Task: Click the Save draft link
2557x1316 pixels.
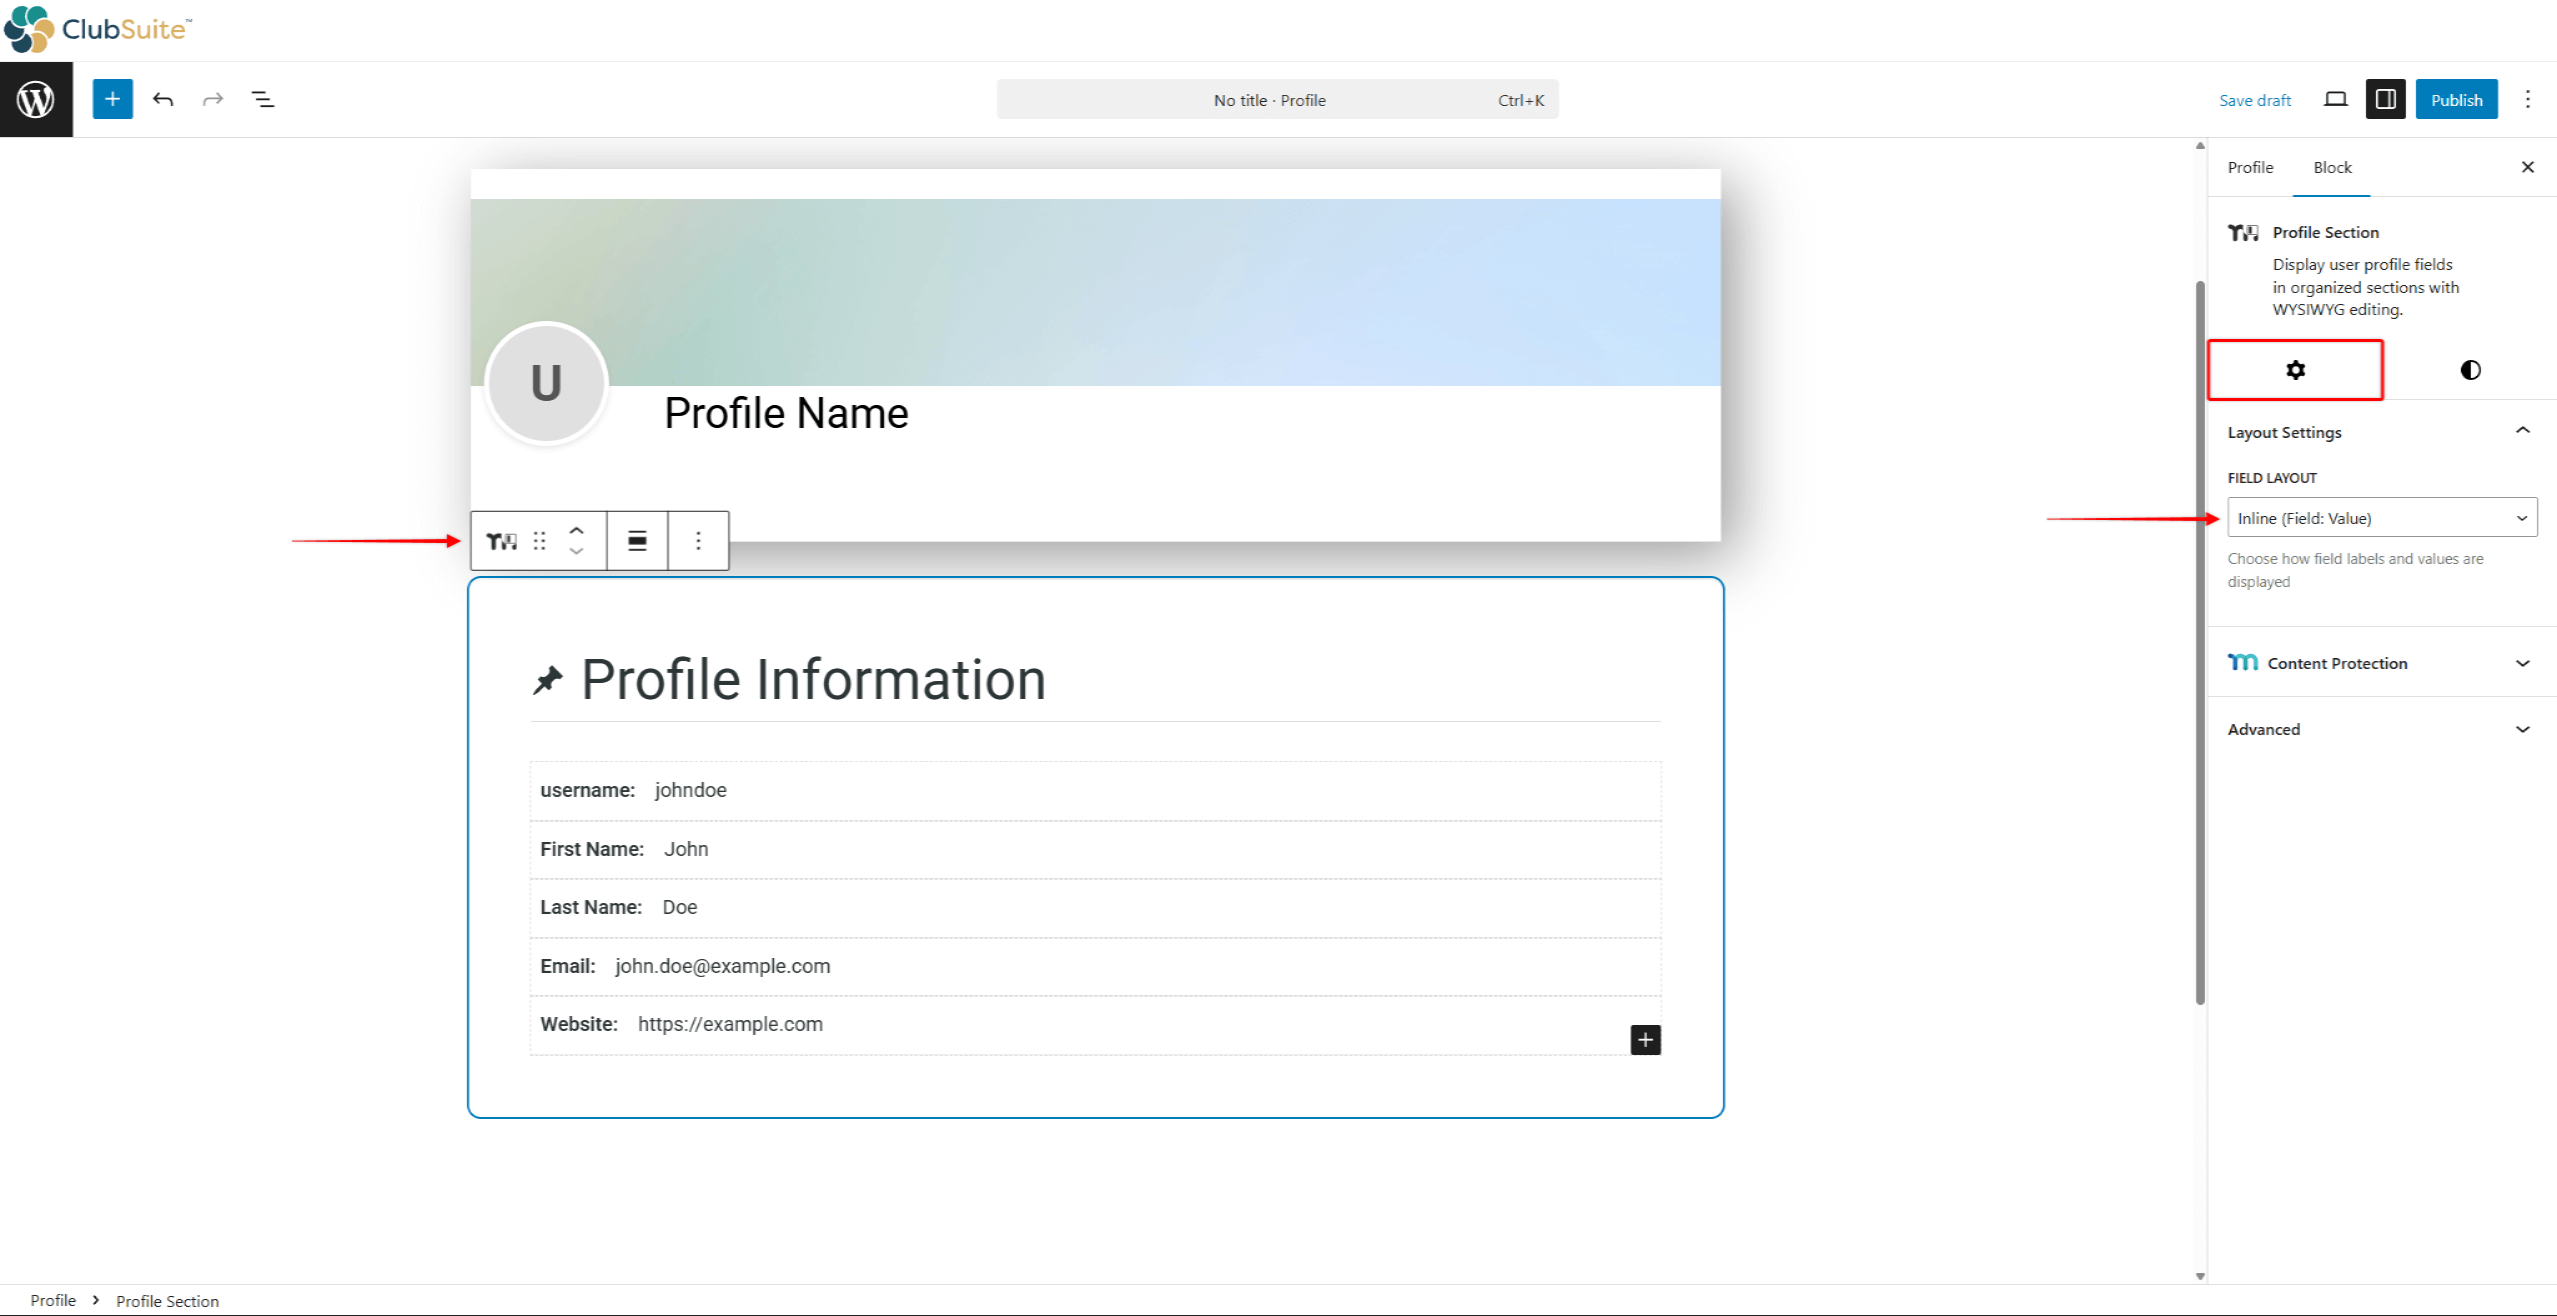Action: 2254,100
